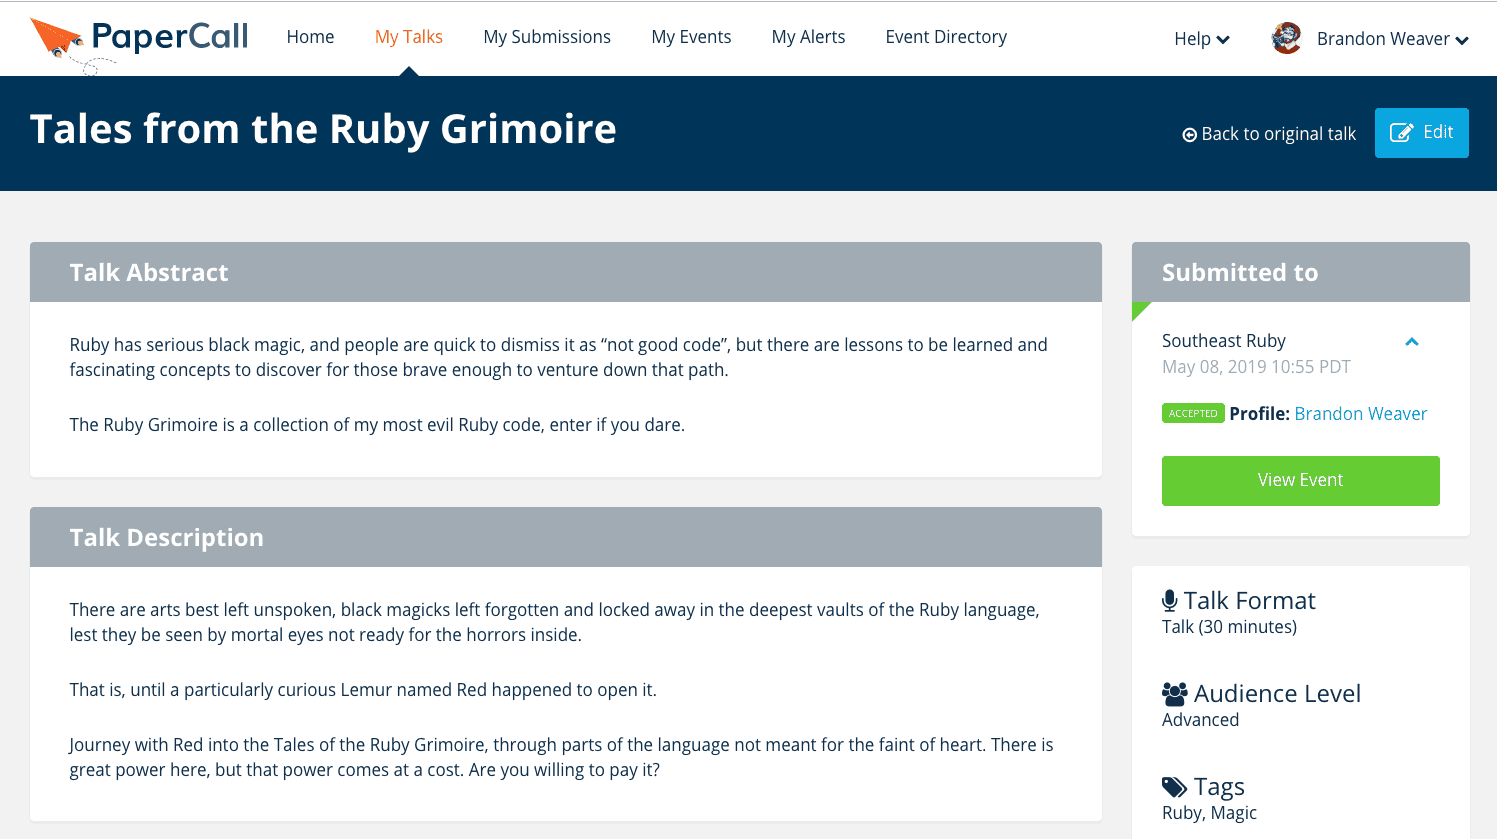
Task: Click the pencil edit icon
Action: coord(1402,133)
